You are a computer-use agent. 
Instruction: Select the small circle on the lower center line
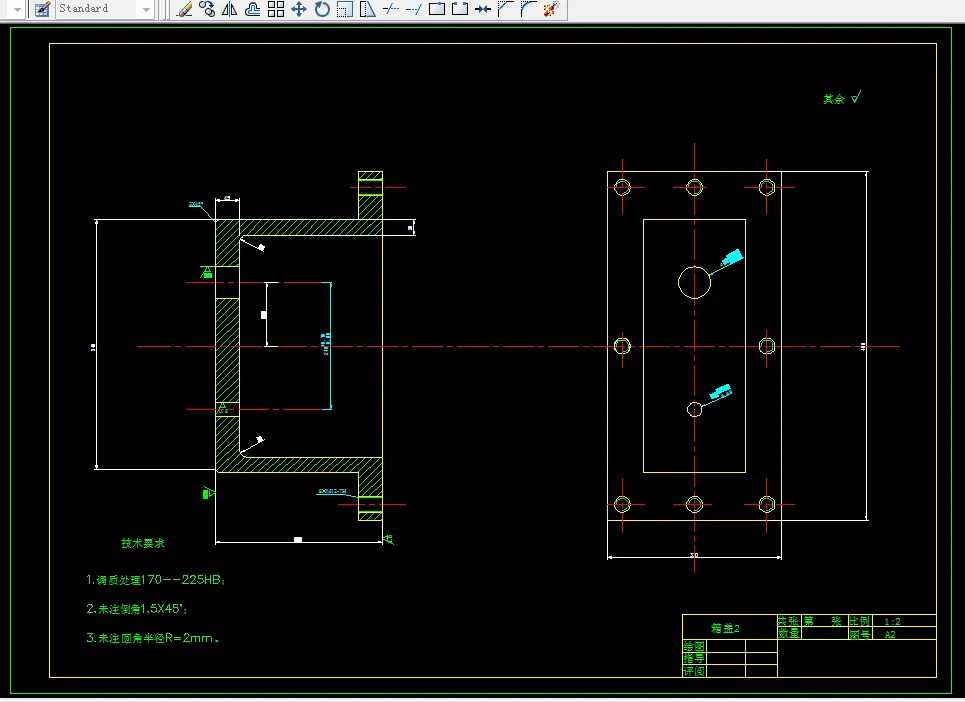pos(694,409)
